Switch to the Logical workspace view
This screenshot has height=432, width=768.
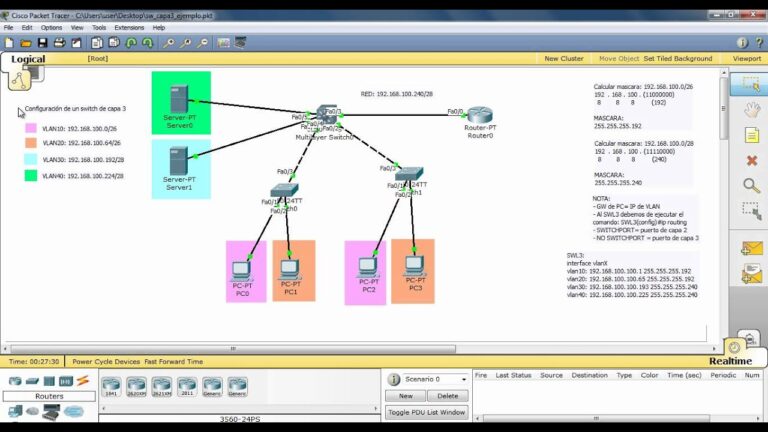[x=28, y=59]
